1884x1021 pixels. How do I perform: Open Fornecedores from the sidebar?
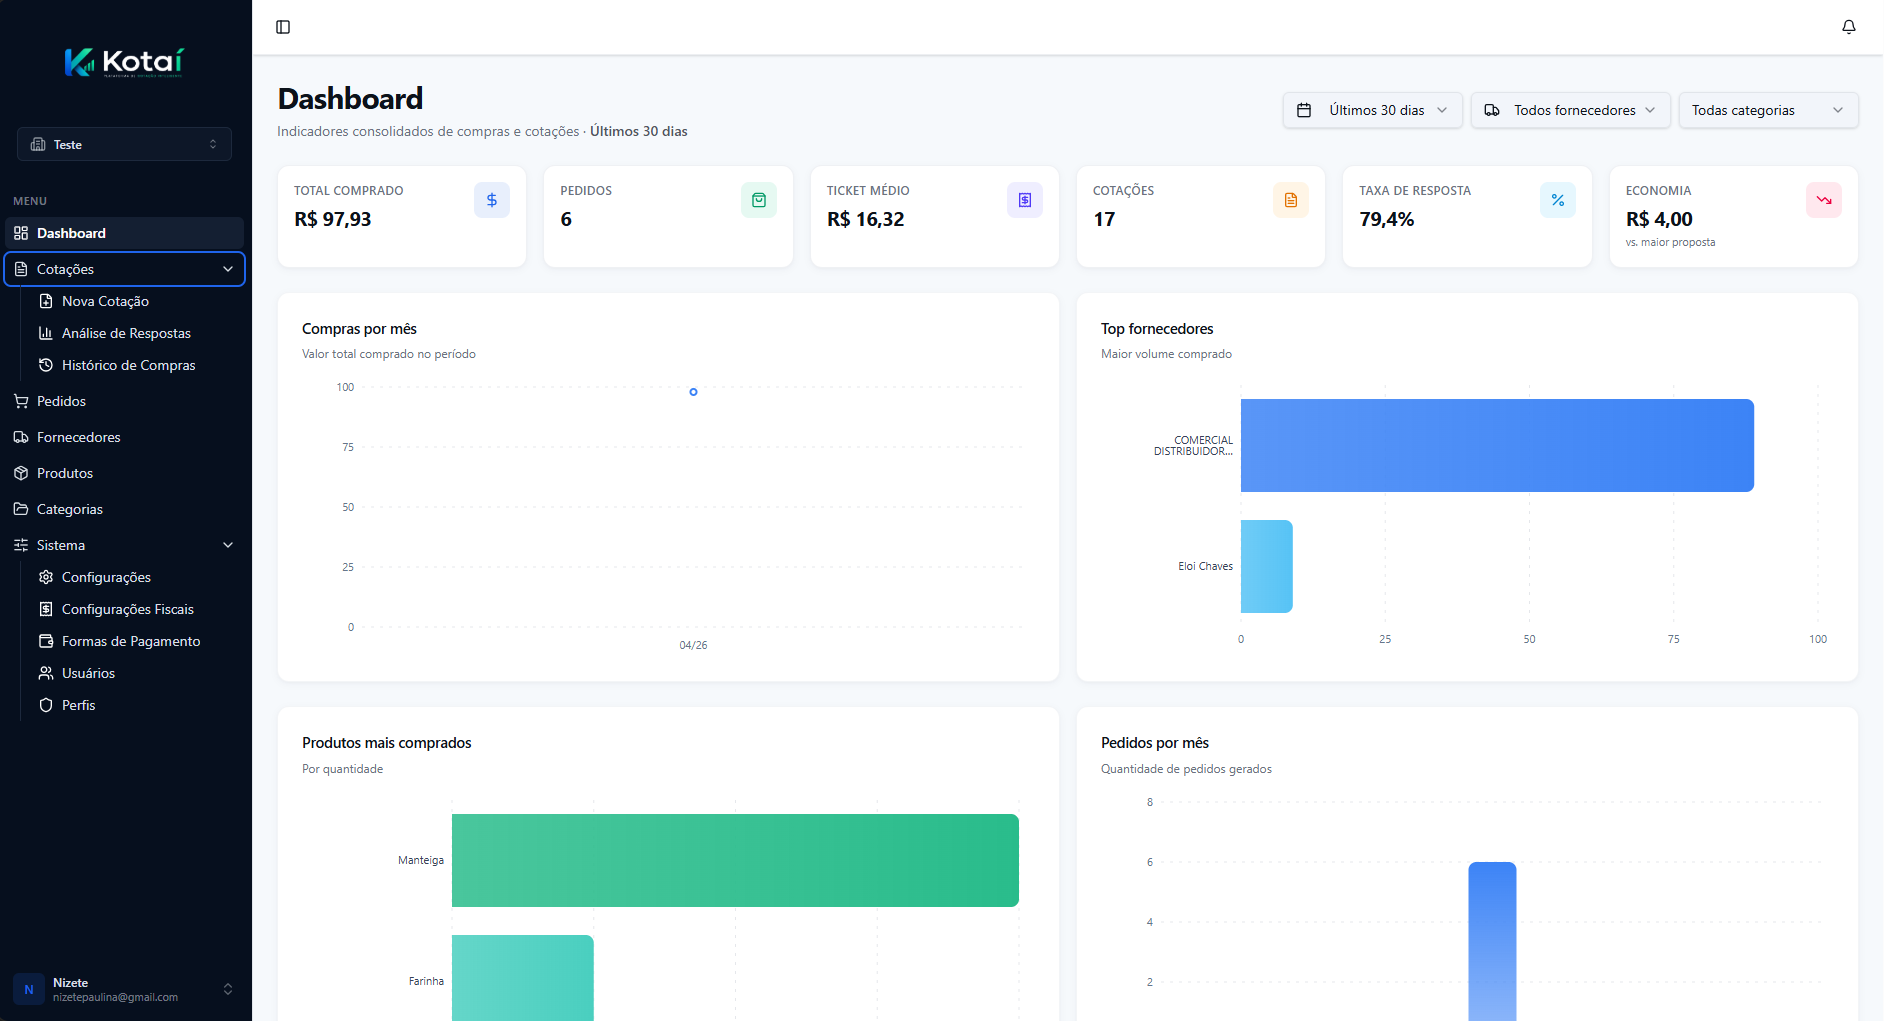(78, 437)
